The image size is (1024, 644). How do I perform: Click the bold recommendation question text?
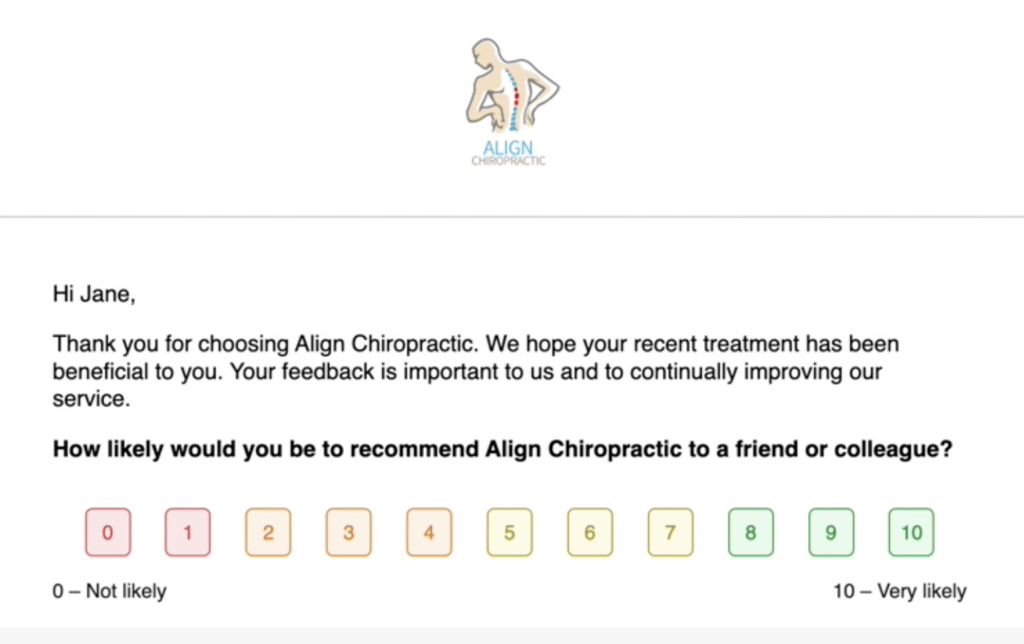pos(502,449)
